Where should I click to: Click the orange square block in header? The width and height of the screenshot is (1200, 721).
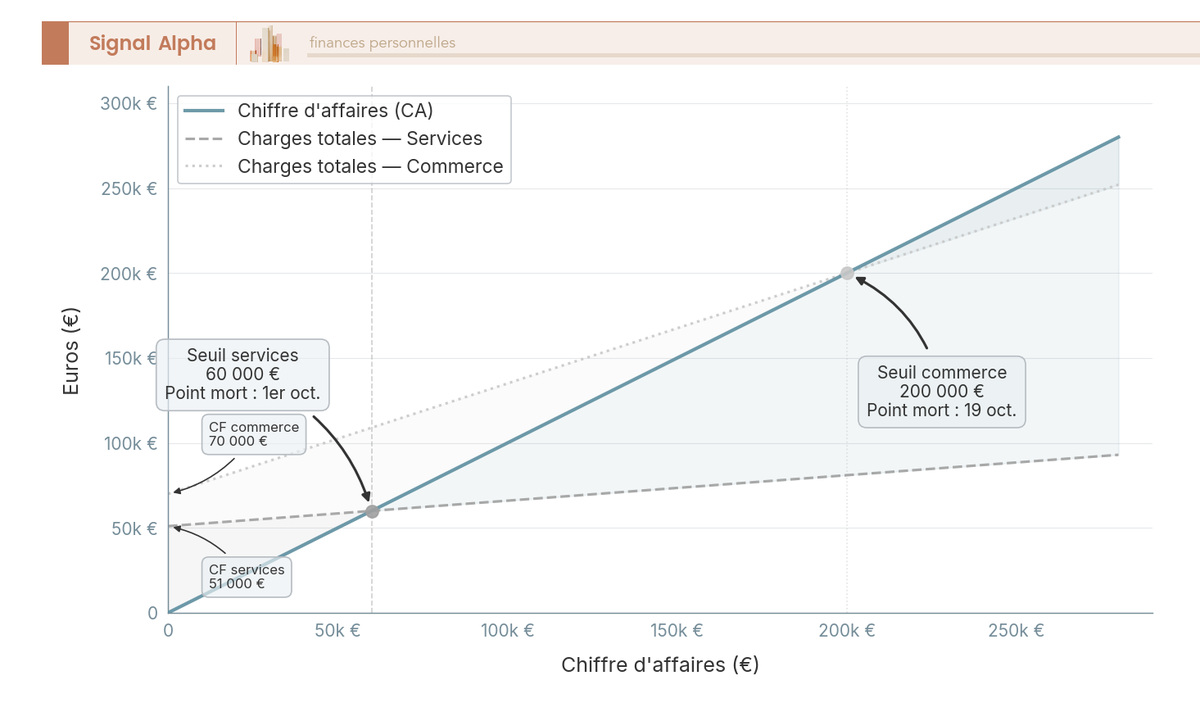click(55, 43)
